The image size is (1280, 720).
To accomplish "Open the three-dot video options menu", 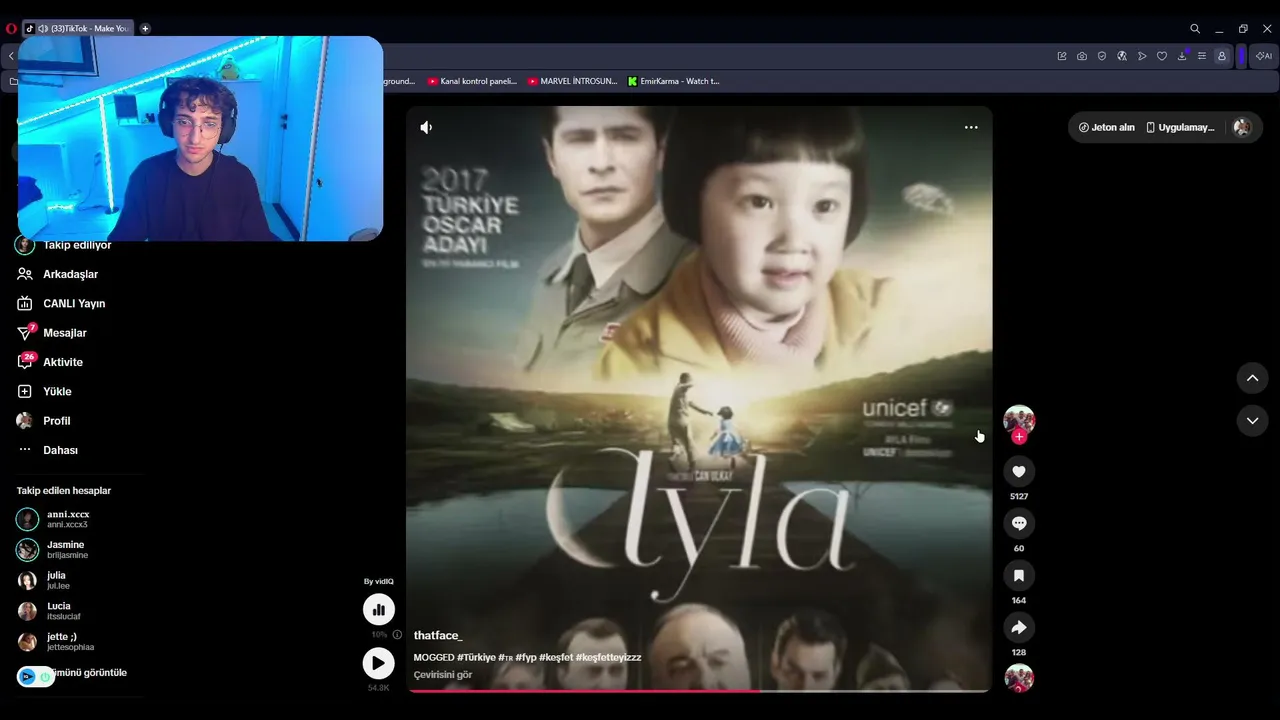I will coord(971,127).
